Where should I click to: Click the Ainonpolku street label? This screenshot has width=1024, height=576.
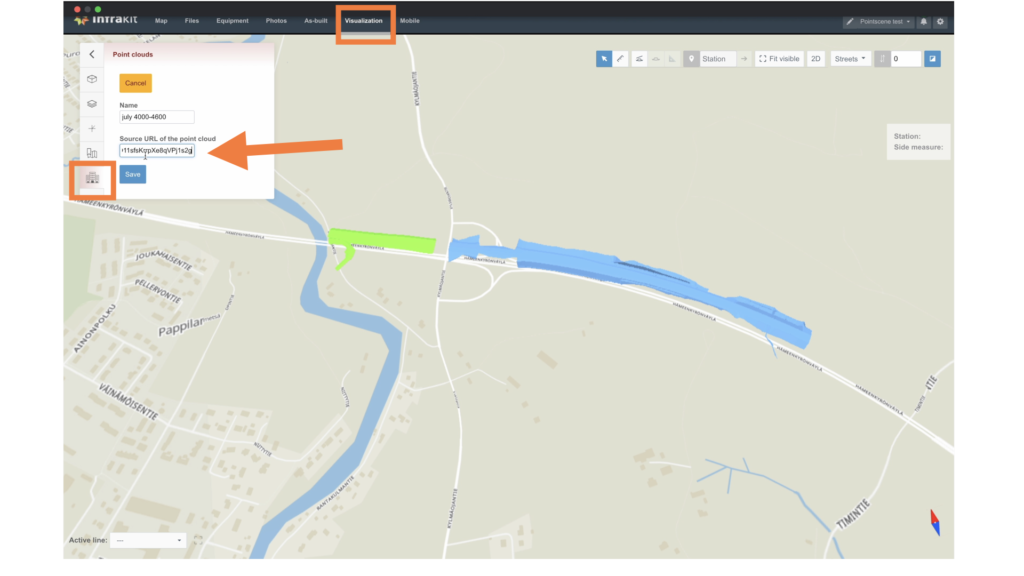coord(93,328)
